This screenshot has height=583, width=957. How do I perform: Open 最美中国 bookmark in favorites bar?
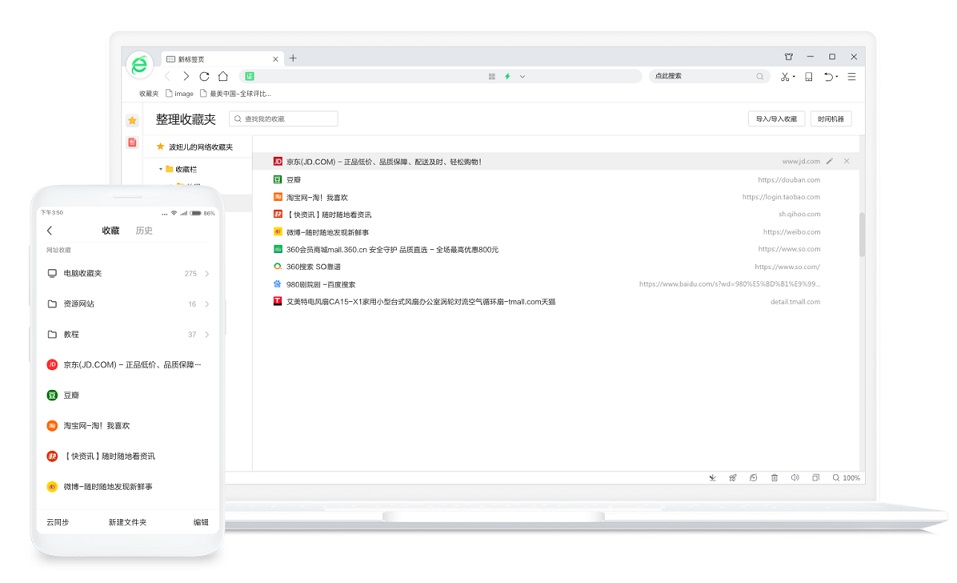point(236,93)
